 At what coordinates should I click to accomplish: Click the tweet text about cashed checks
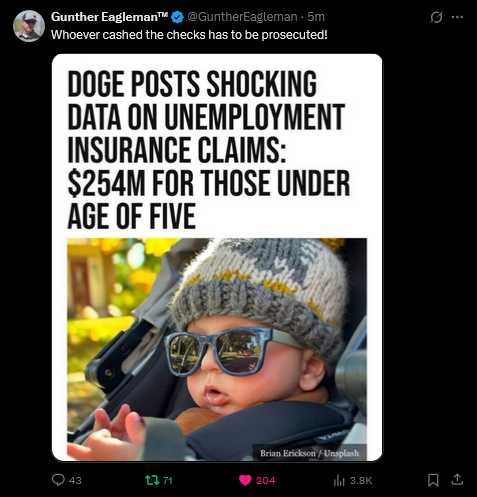point(189,35)
